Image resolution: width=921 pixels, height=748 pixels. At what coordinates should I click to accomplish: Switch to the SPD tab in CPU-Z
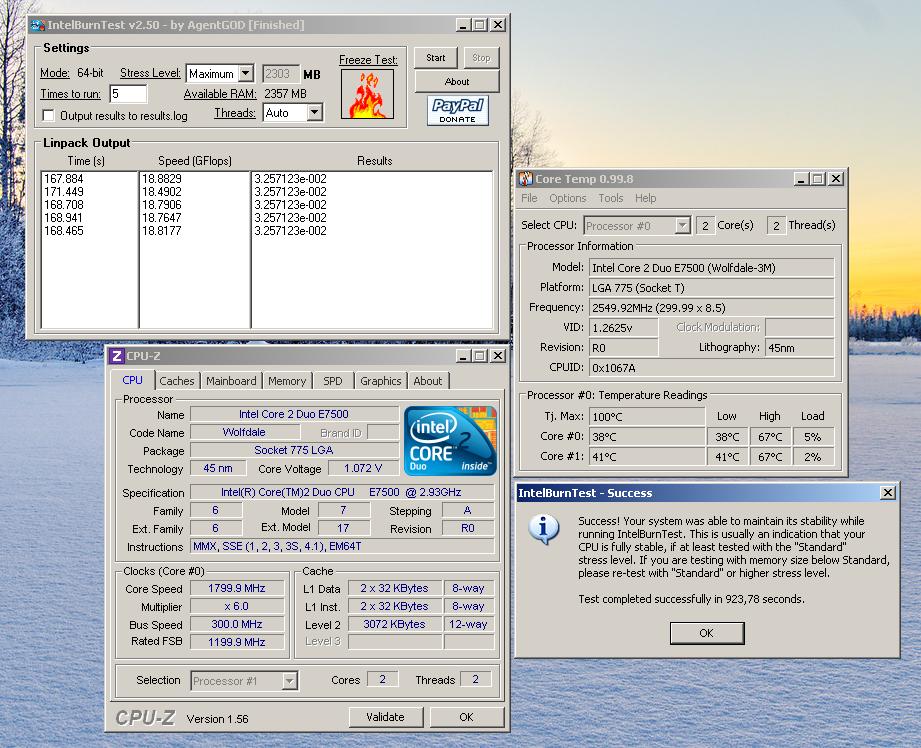click(x=332, y=381)
